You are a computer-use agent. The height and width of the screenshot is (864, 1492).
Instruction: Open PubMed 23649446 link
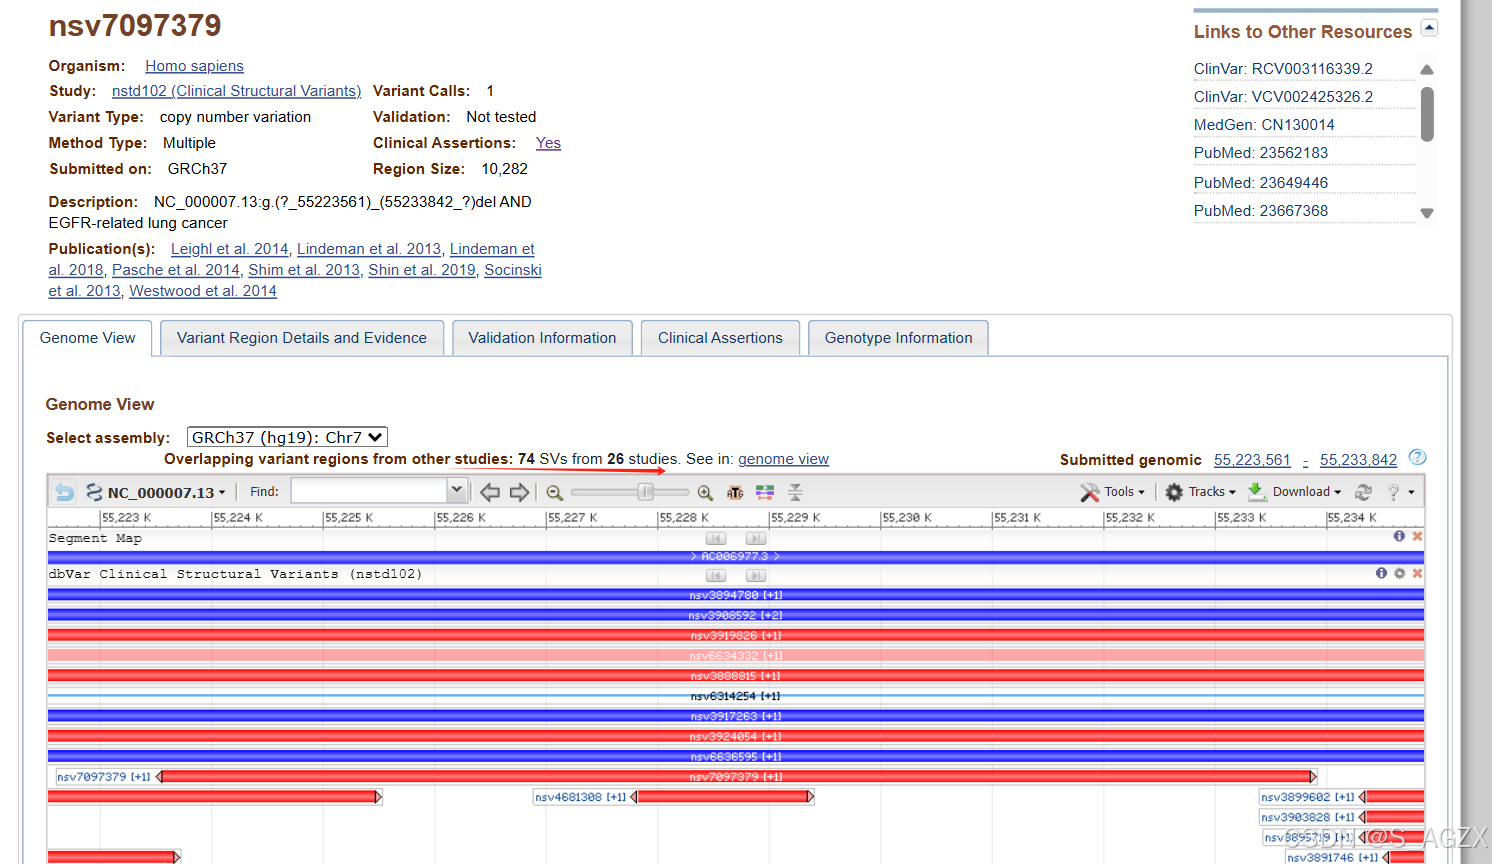coord(1261,183)
